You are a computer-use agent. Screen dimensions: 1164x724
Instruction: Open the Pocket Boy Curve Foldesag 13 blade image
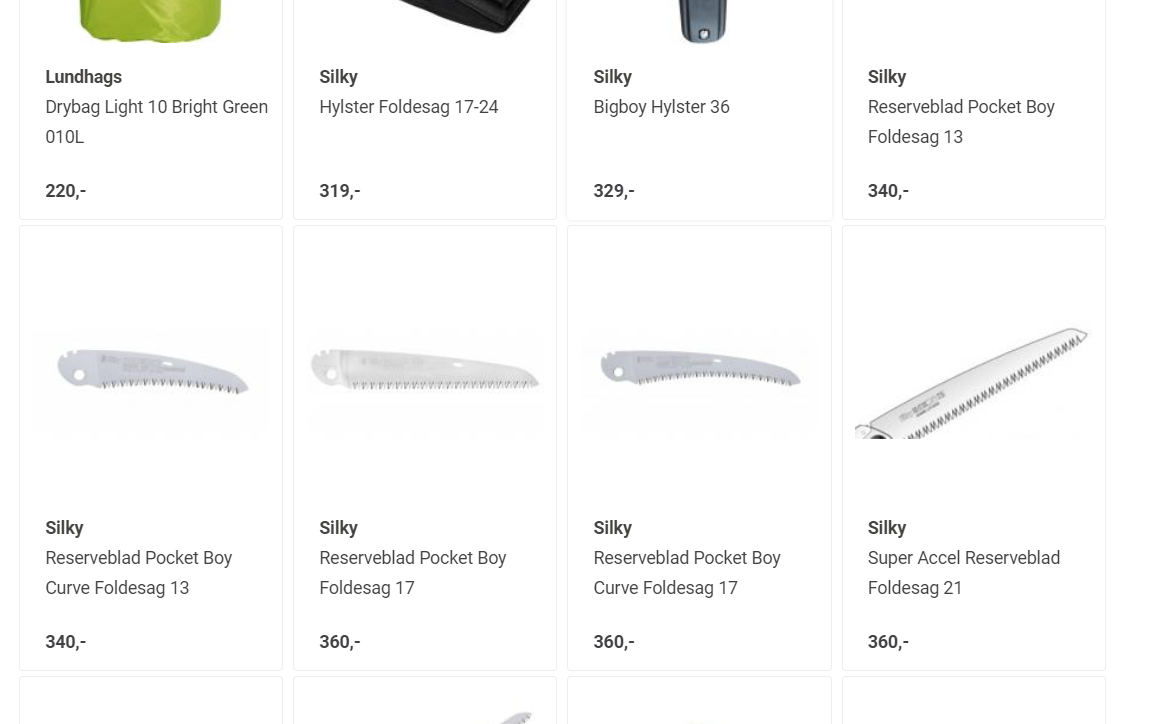click(151, 374)
